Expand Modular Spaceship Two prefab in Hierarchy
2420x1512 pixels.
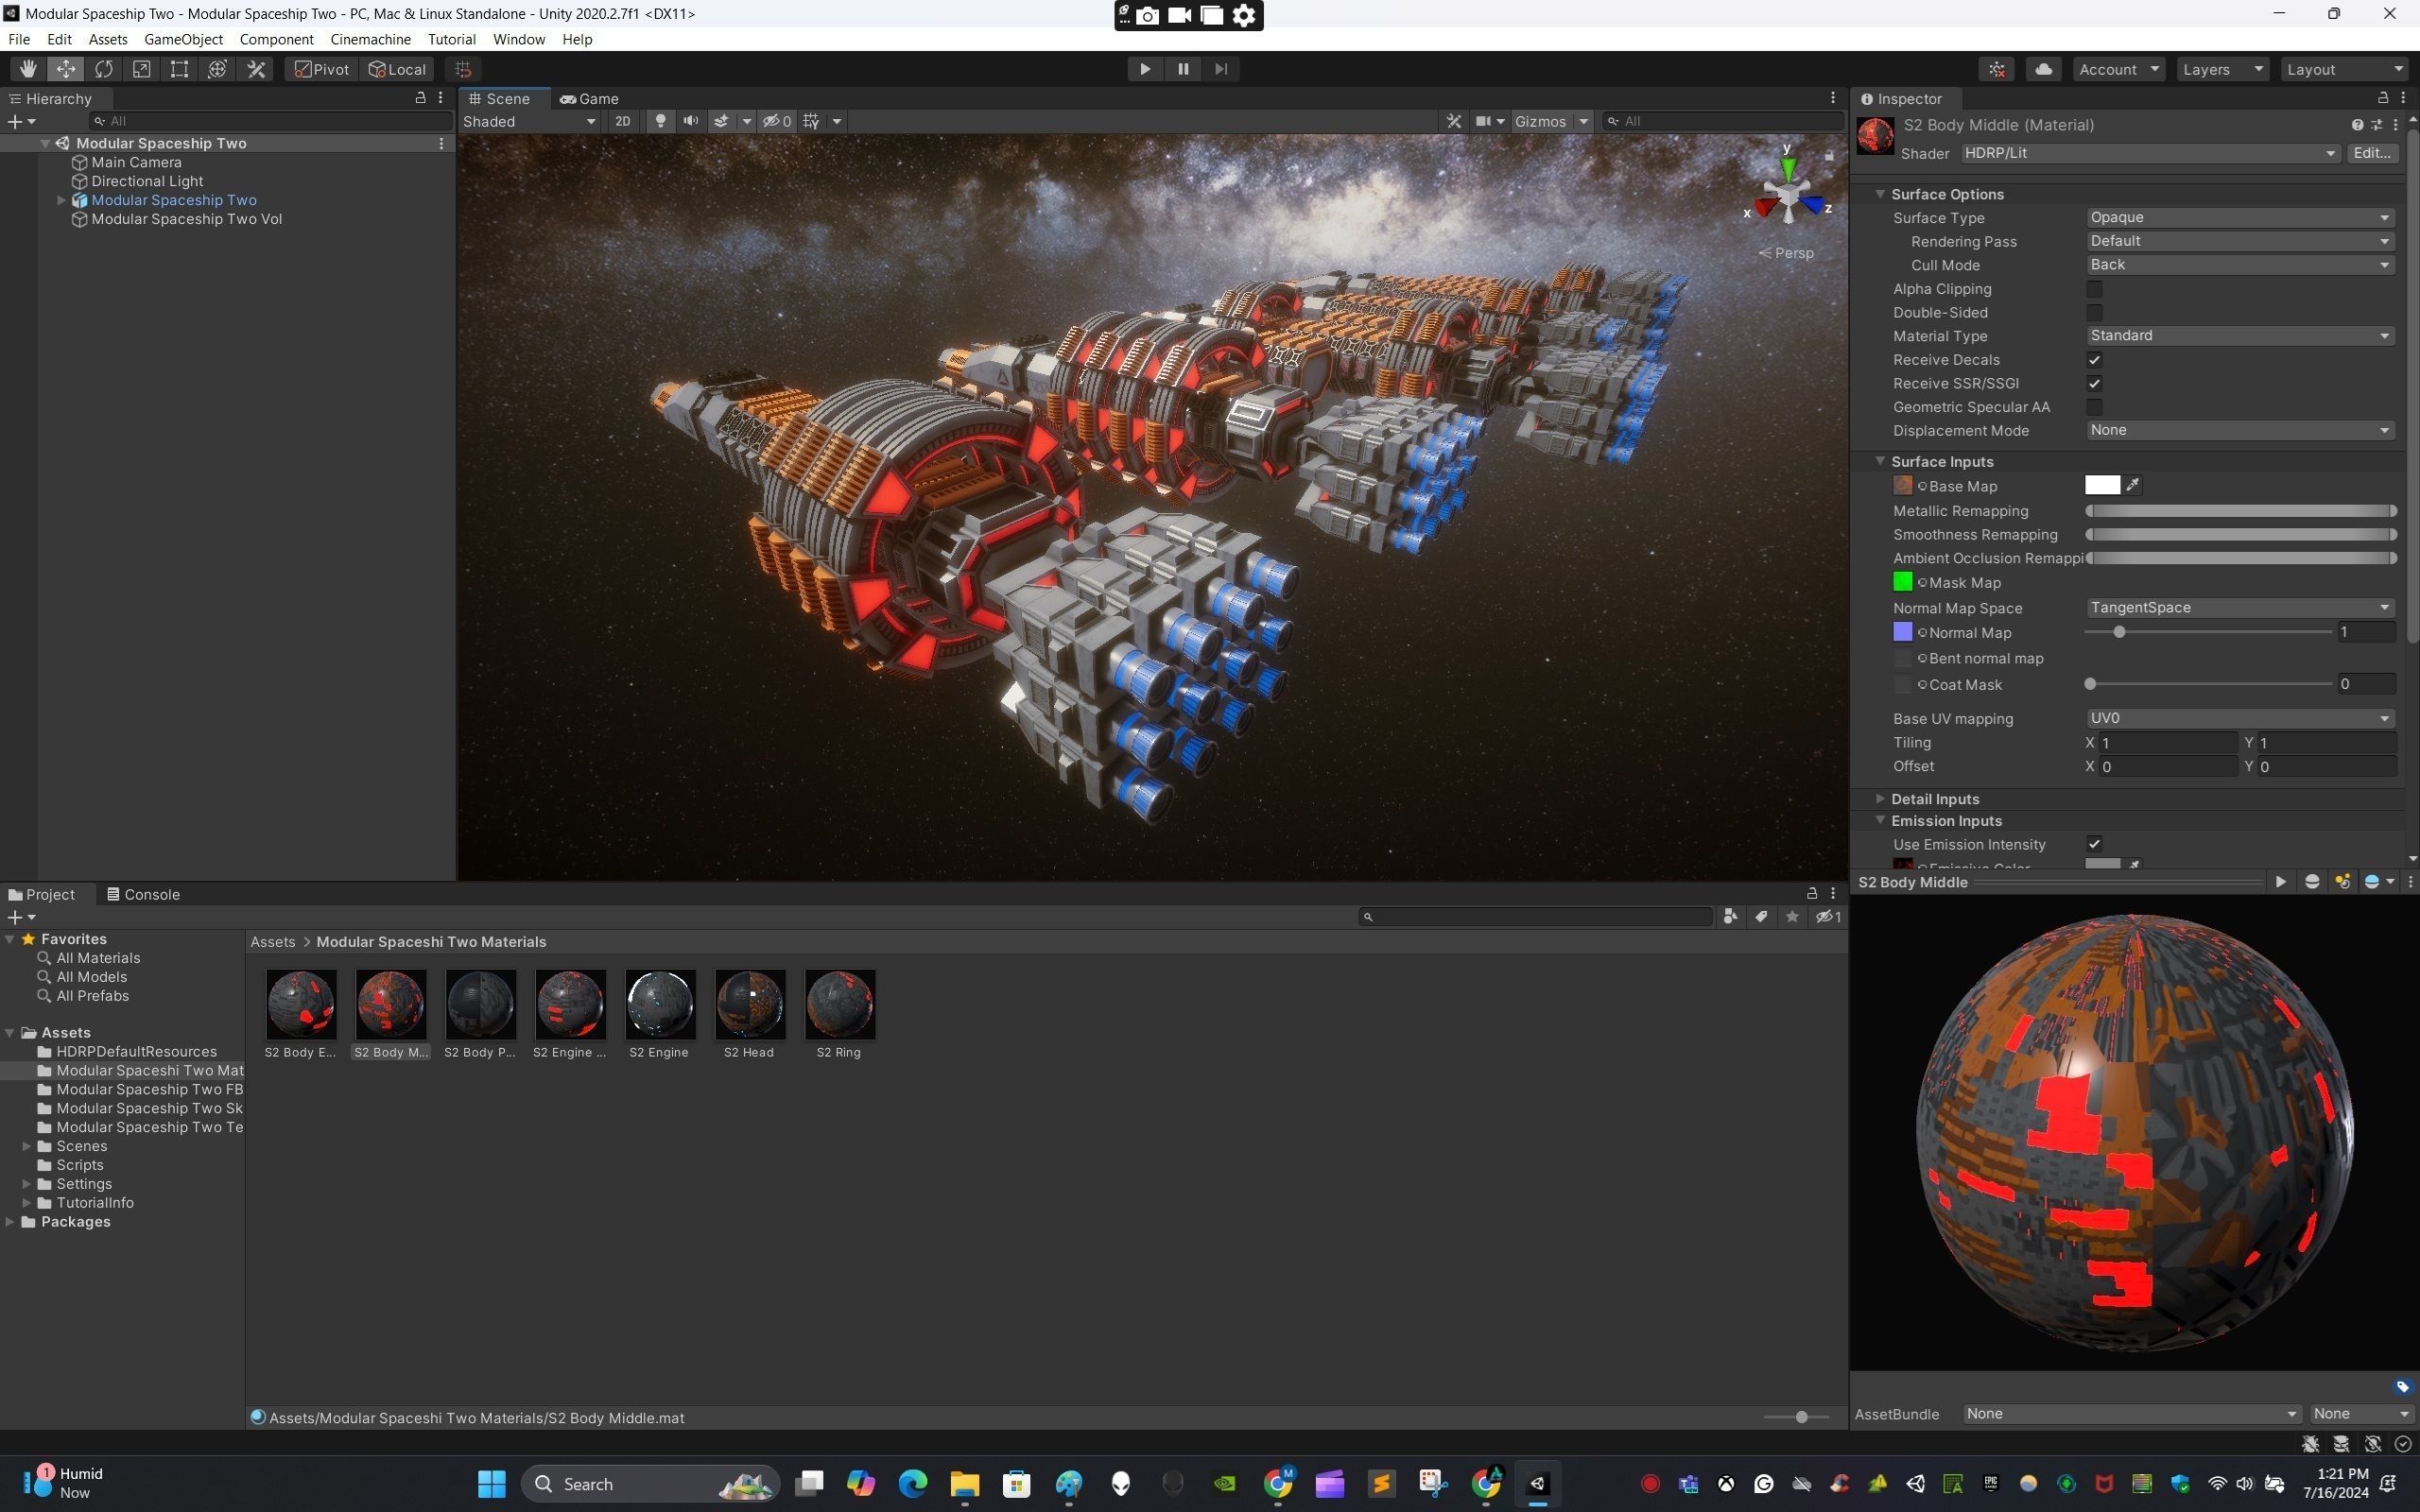click(x=61, y=200)
